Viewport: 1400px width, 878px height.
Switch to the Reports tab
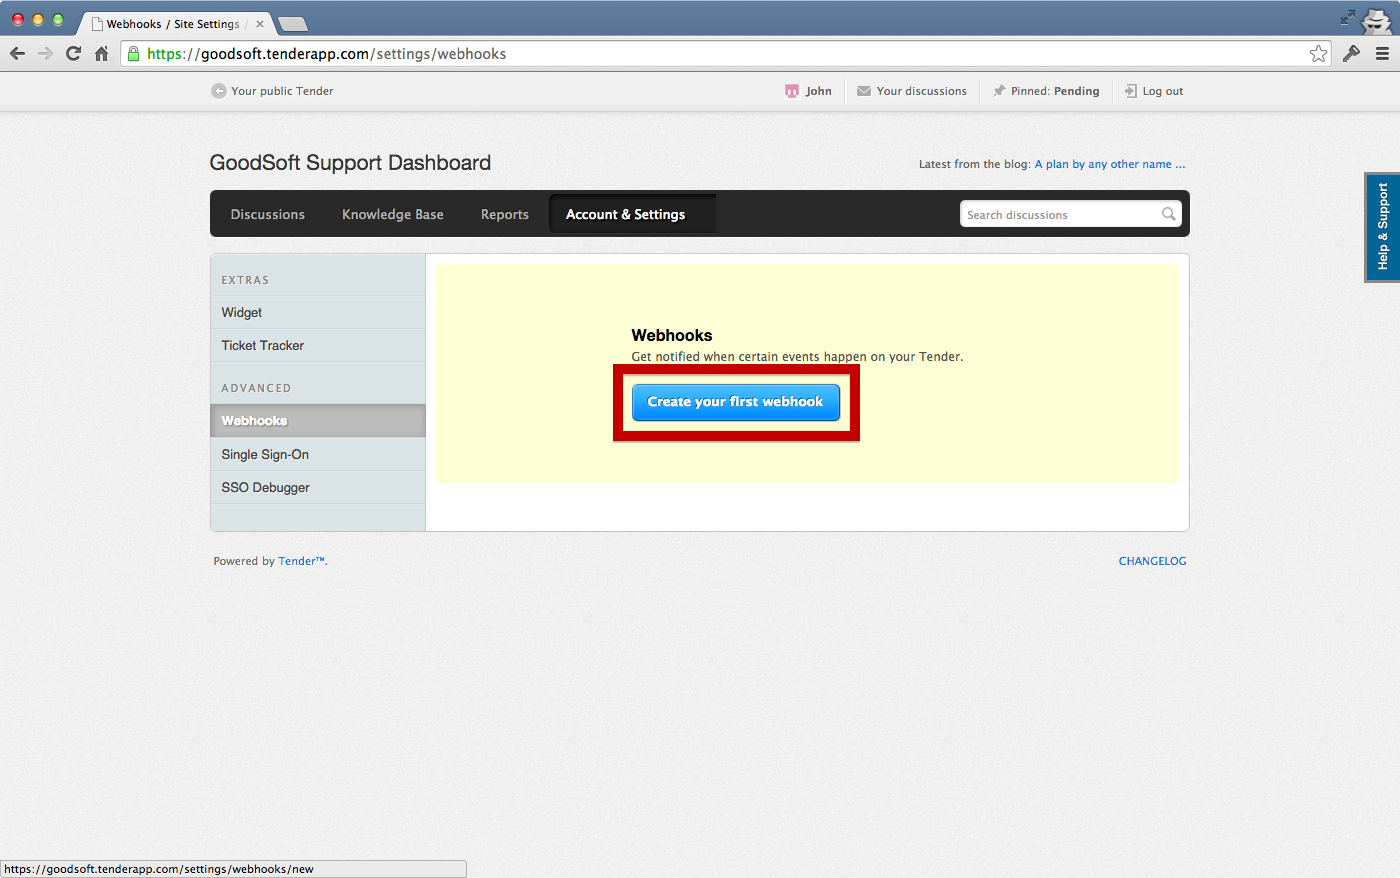coord(505,214)
